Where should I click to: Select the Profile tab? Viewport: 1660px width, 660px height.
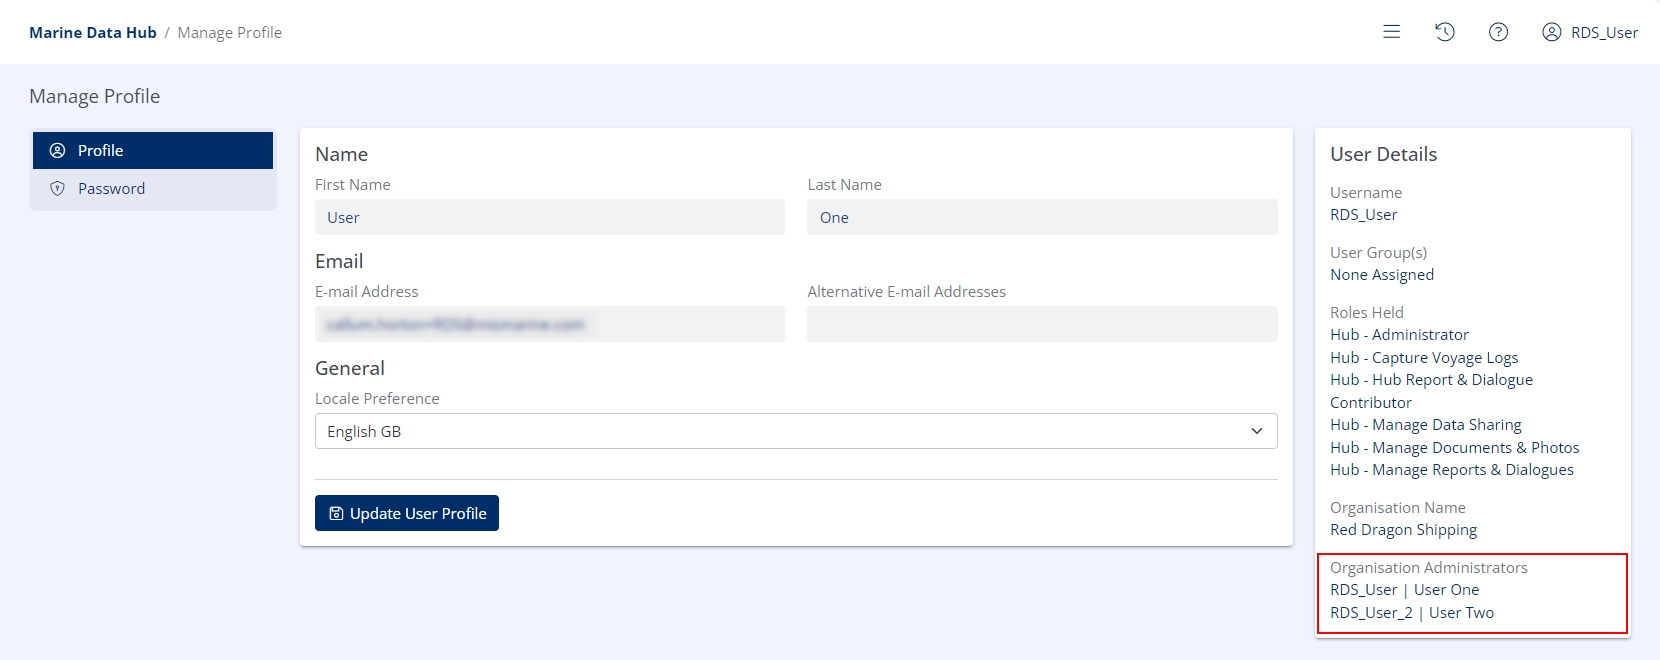[x=153, y=151]
